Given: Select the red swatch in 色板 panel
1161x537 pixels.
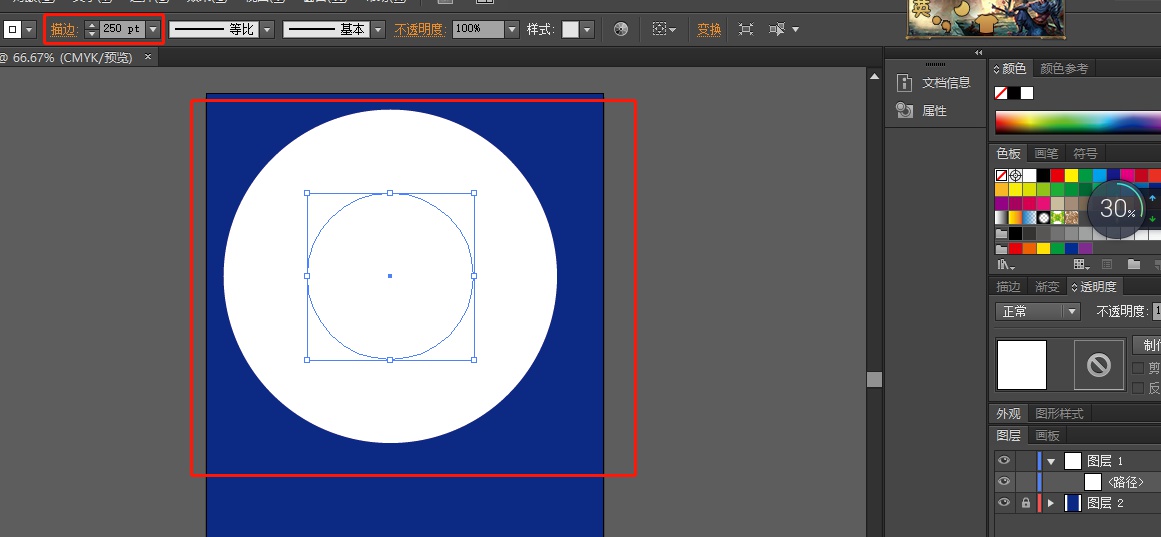Looking at the screenshot, I should [x=1057, y=176].
